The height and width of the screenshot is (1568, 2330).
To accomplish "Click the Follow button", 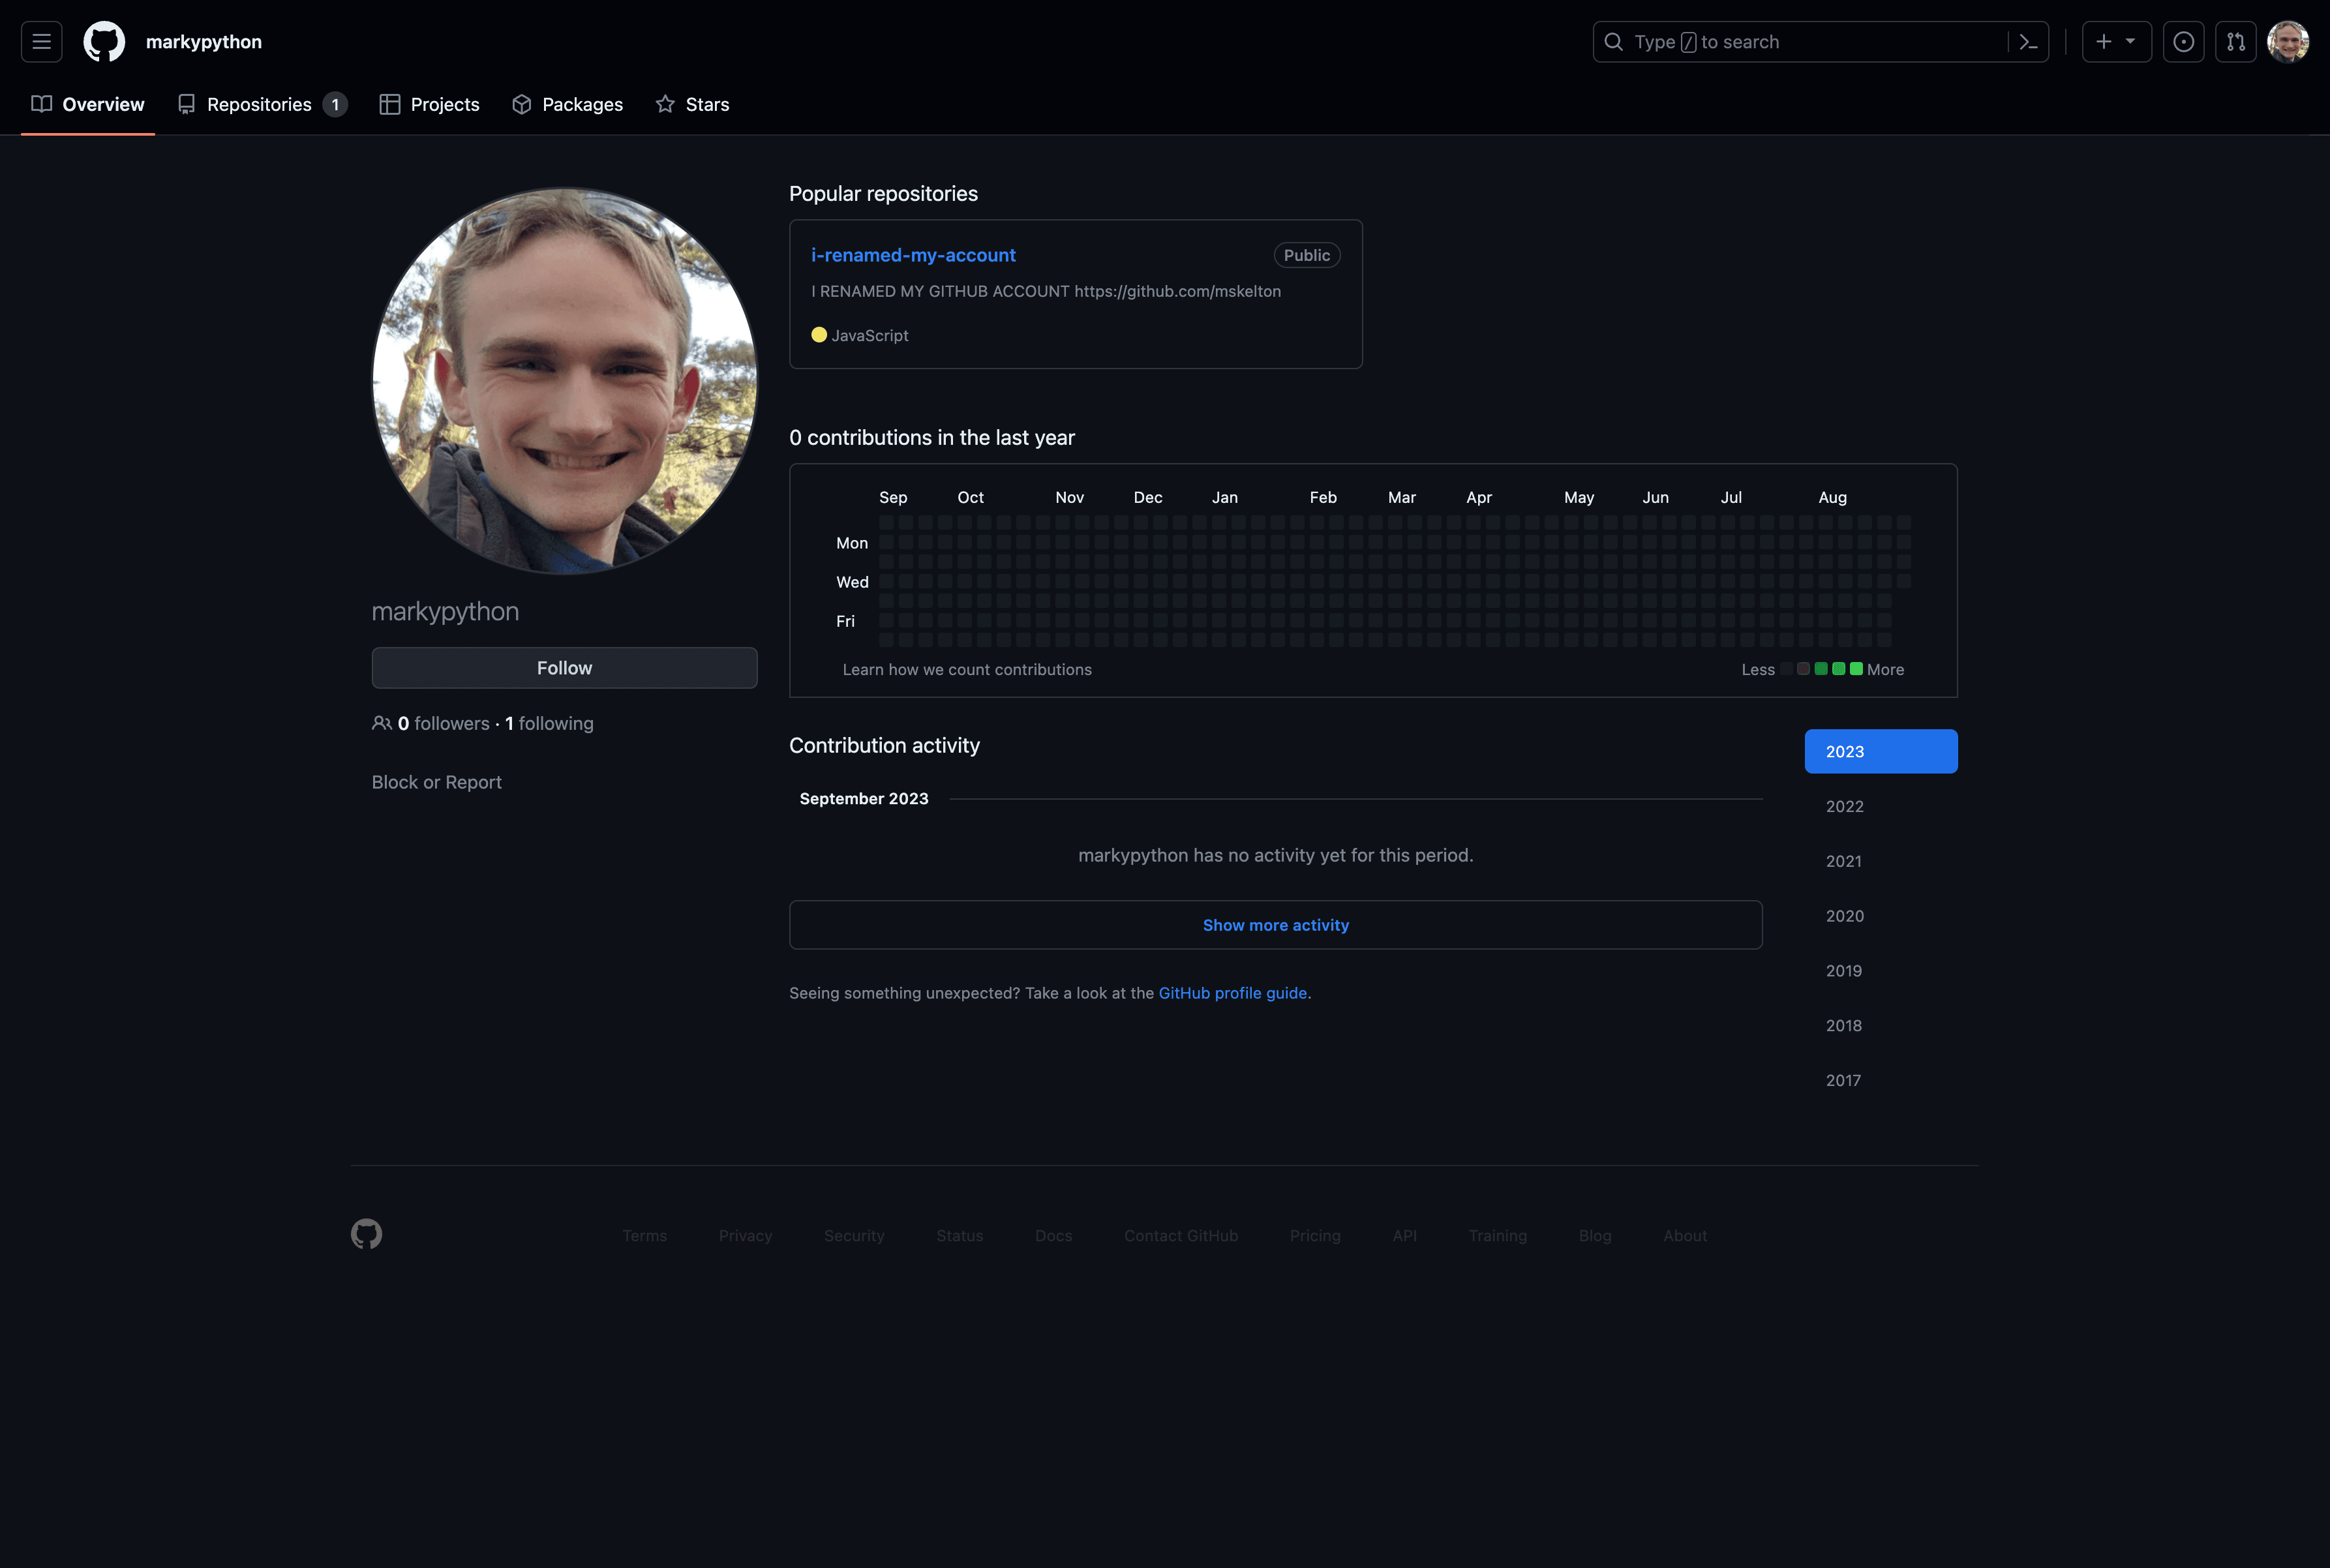I will (564, 667).
